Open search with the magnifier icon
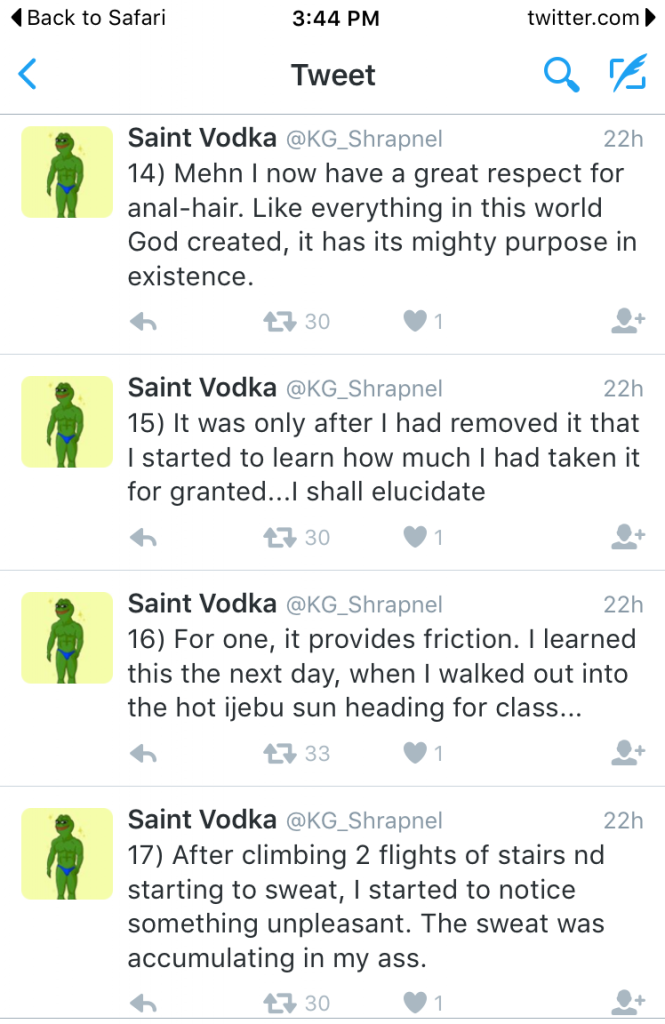Screen dimensions: 665x1024 pyautogui.click(x=561, y=74)
